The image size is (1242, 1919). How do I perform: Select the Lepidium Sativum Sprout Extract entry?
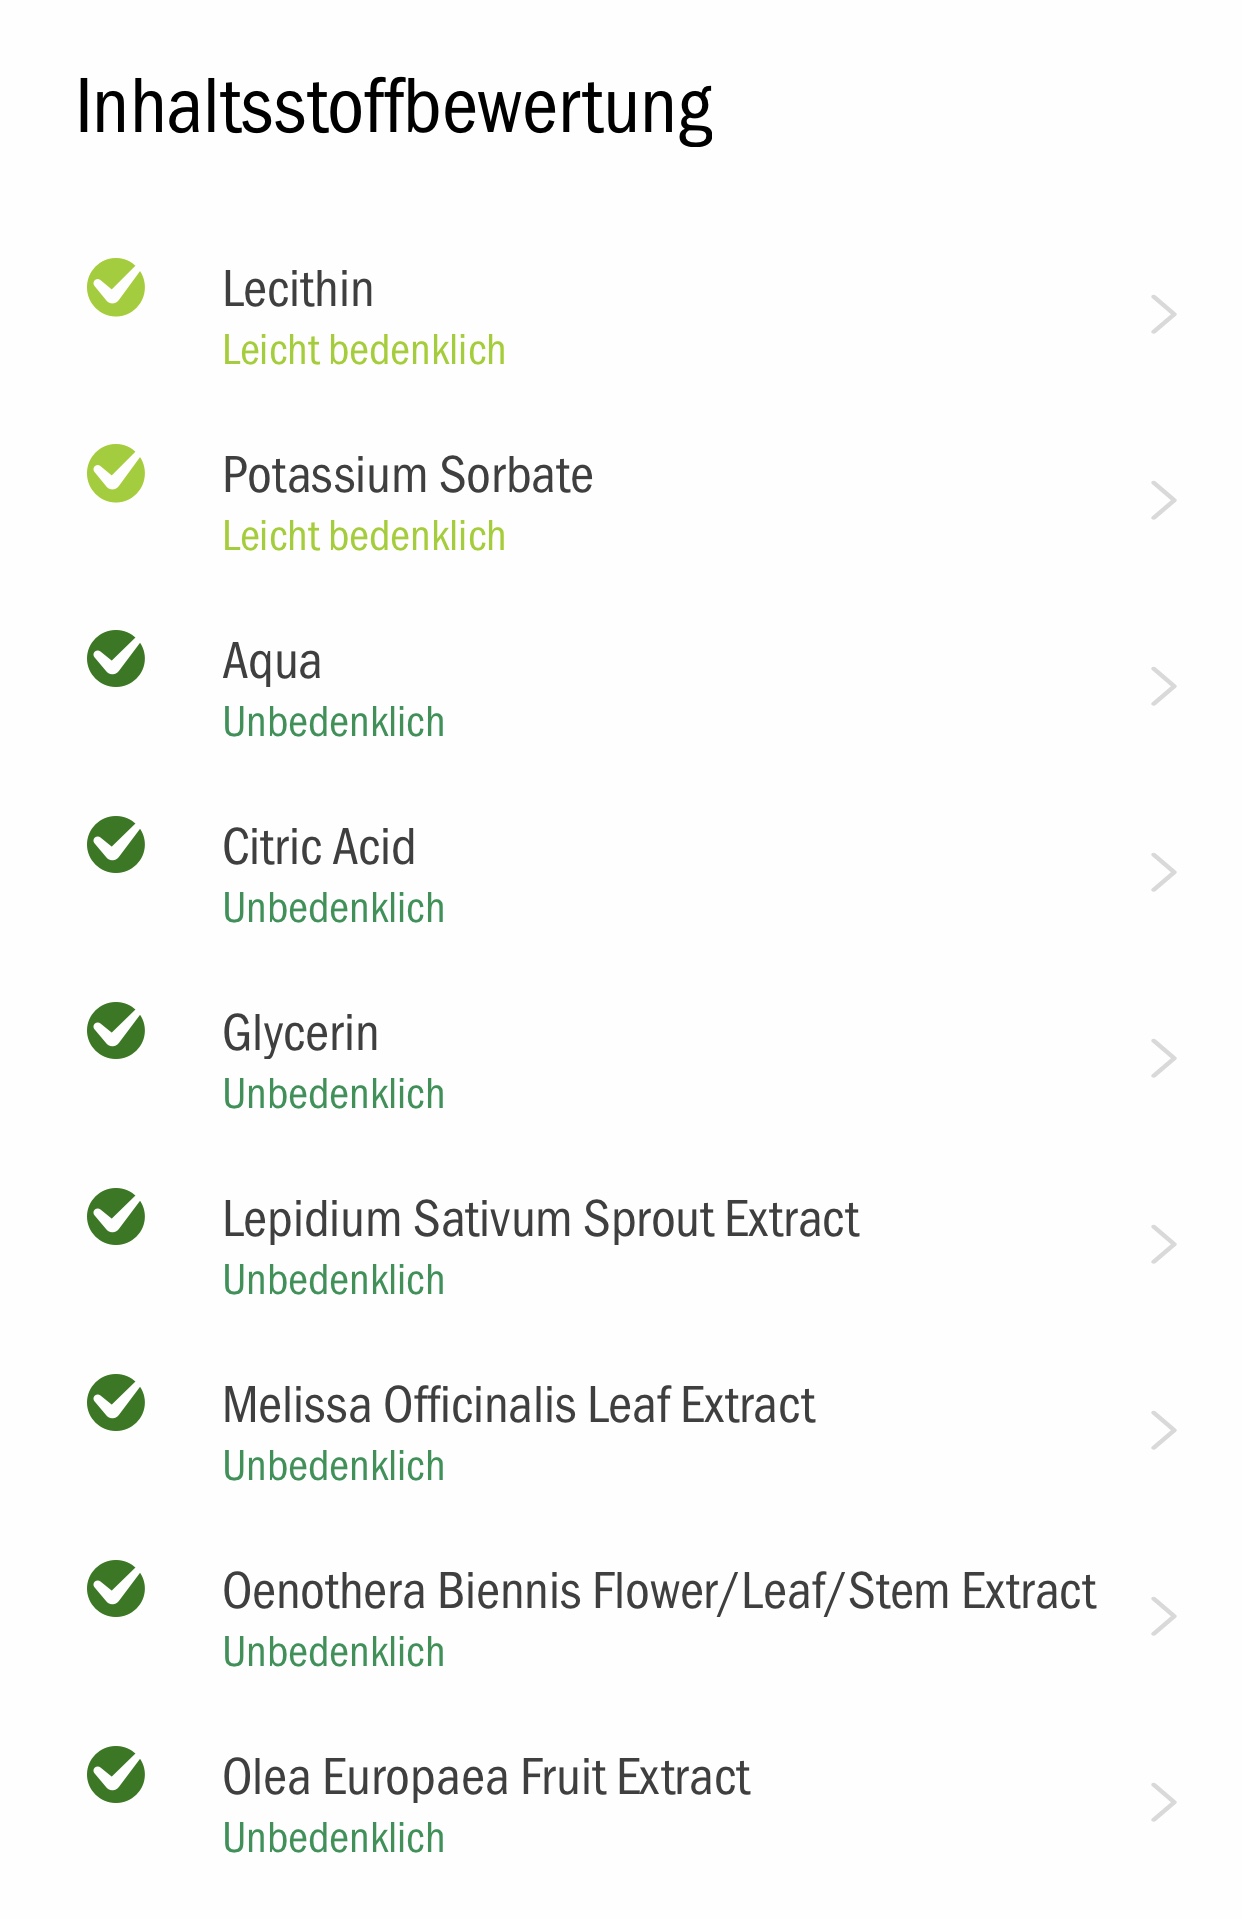pos(621,1245)
